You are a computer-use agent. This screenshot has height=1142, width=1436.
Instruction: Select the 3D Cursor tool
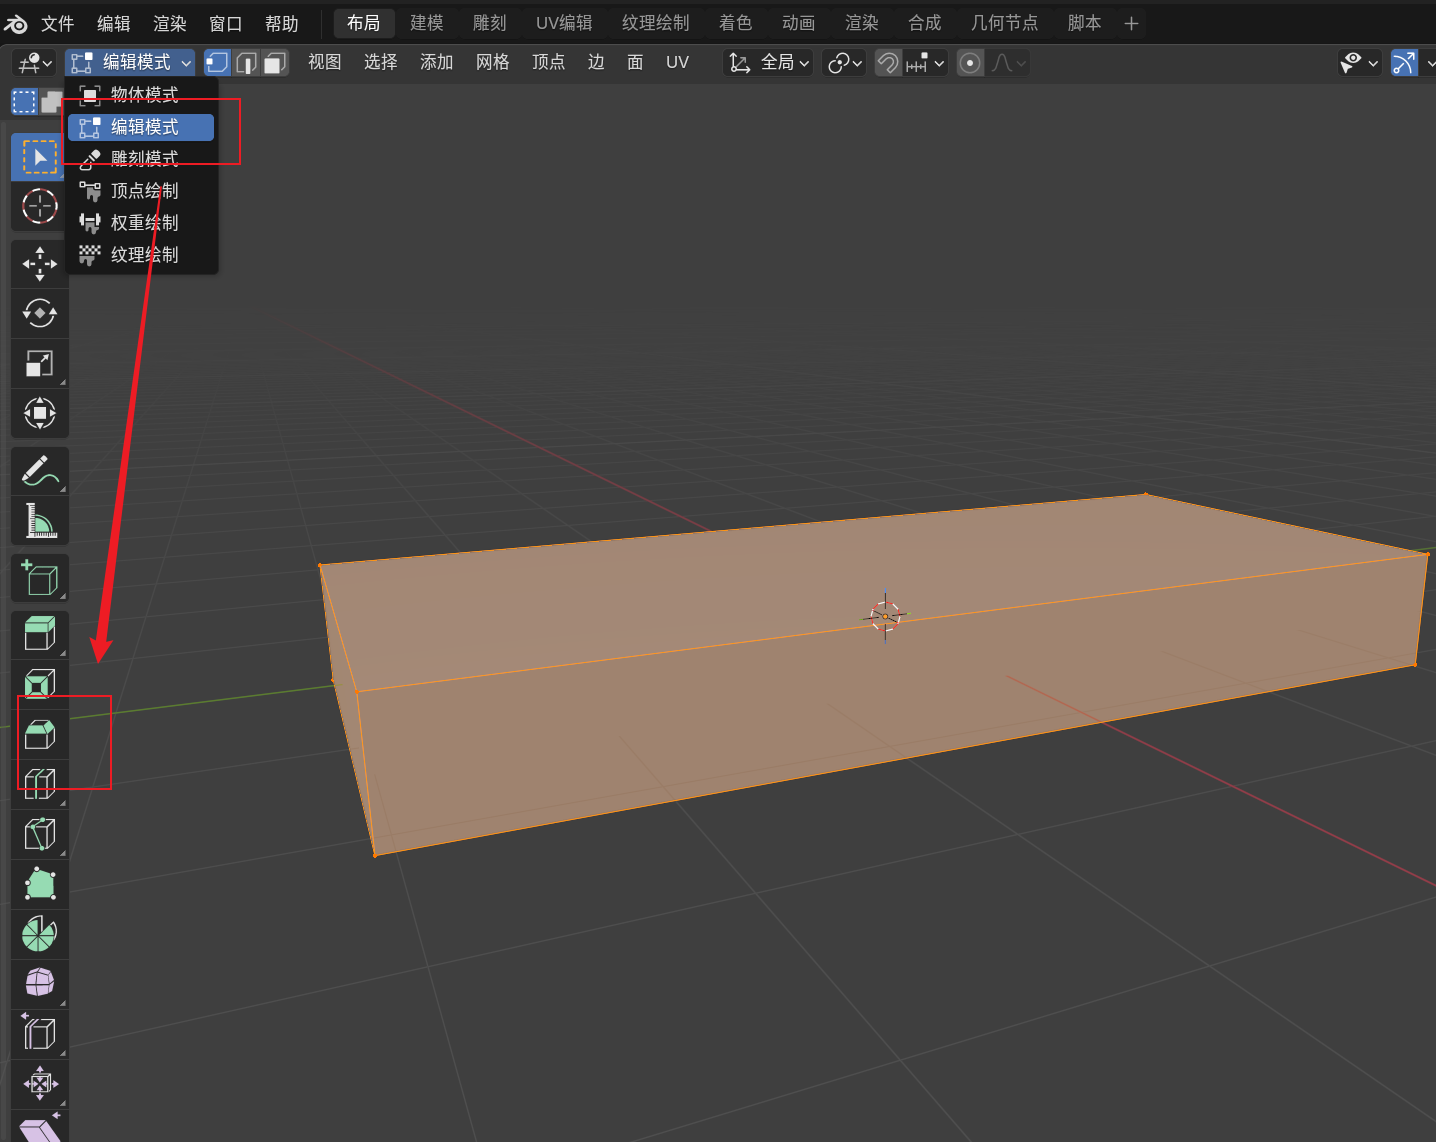point(40,206)
